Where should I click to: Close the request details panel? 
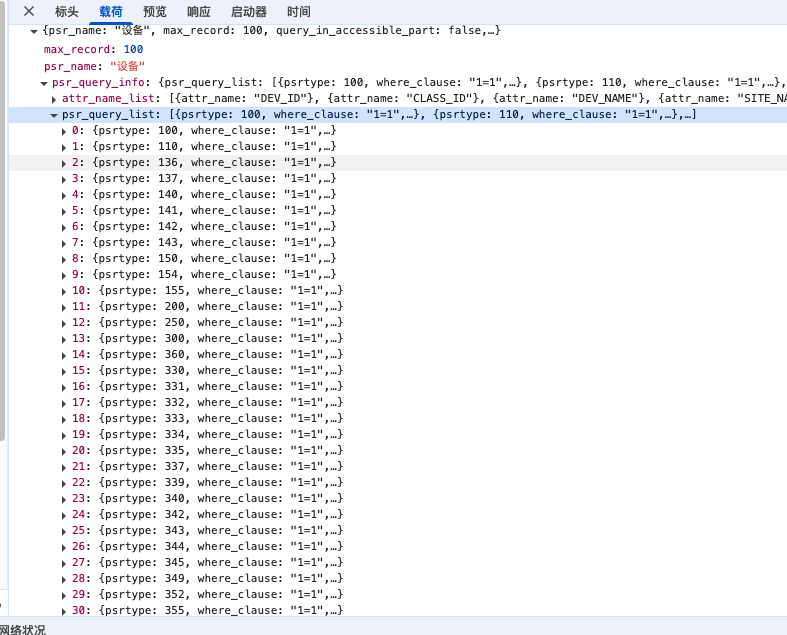(x=29, y=11)
